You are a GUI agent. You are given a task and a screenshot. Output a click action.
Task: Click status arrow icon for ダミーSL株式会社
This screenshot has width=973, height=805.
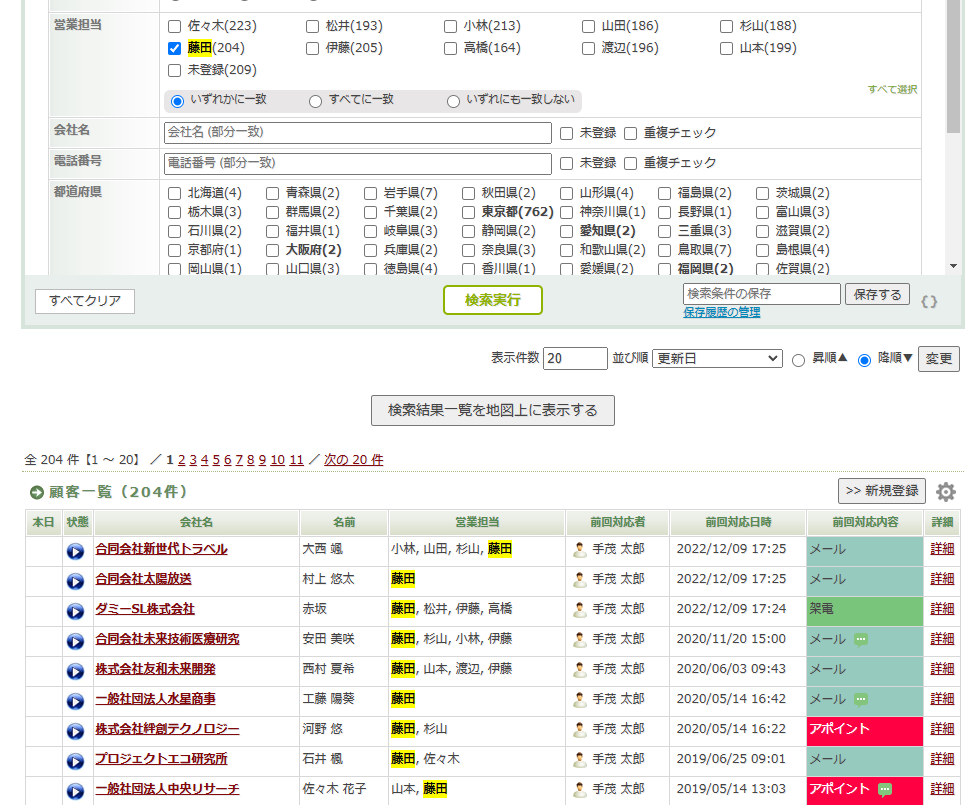[x=76, y=611]
